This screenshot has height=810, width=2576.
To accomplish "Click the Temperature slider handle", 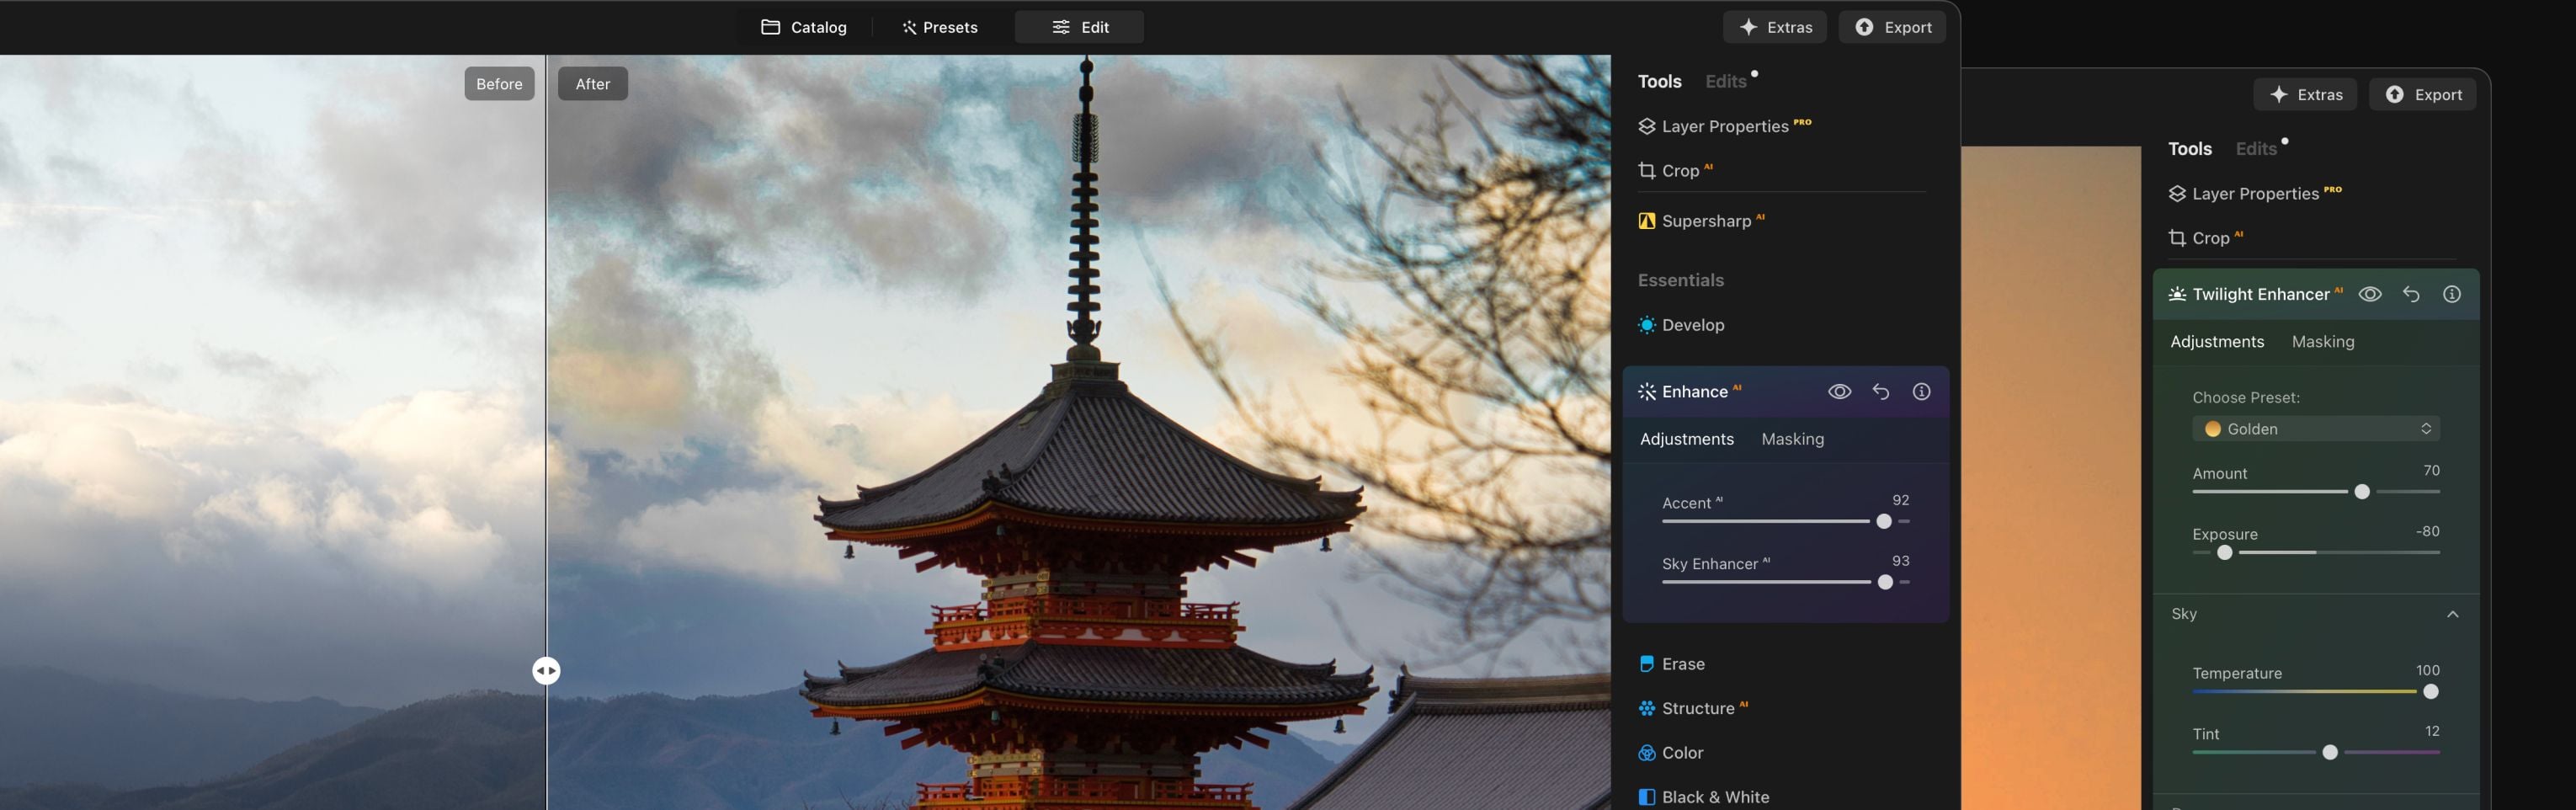I will pyautogui.click(x=2430, y=691).
